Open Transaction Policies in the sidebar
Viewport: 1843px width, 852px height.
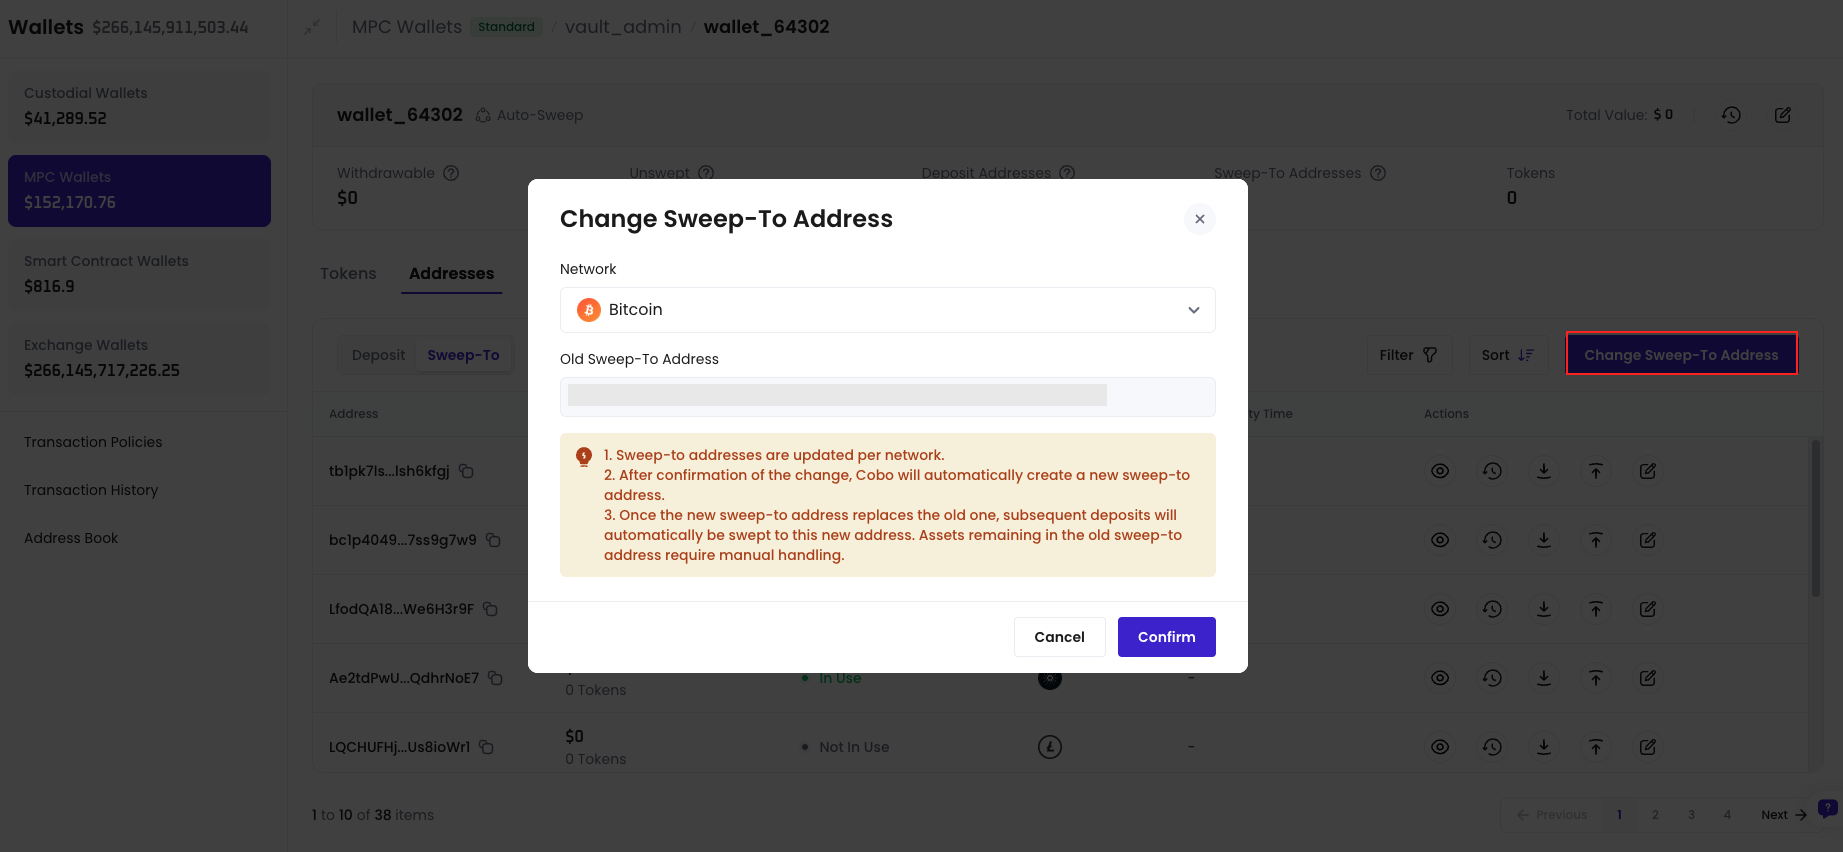pyautogui.click(x=92, y=441)
